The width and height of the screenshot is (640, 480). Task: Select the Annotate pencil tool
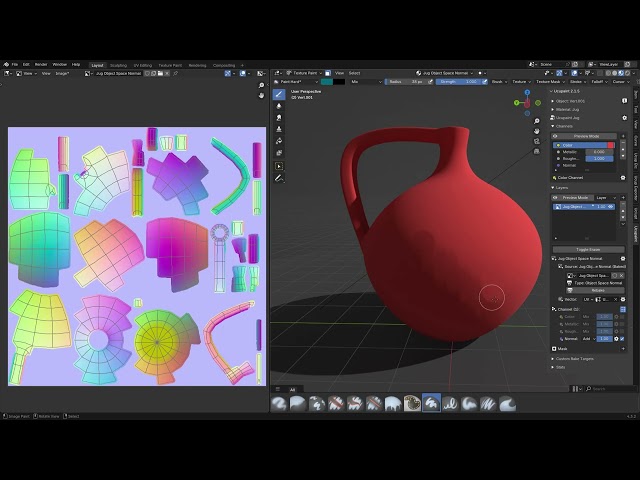[279, 178]
